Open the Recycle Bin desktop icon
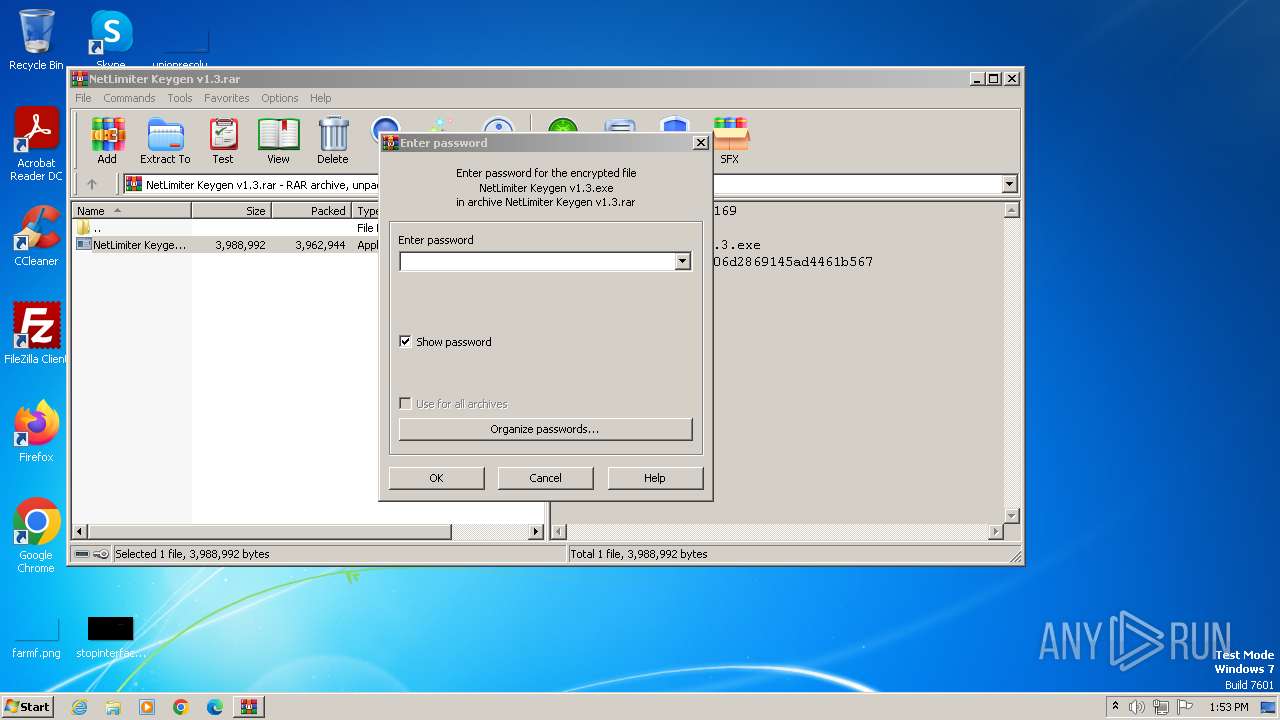This screenshot has width=1280, height=720. coord(36,40)
